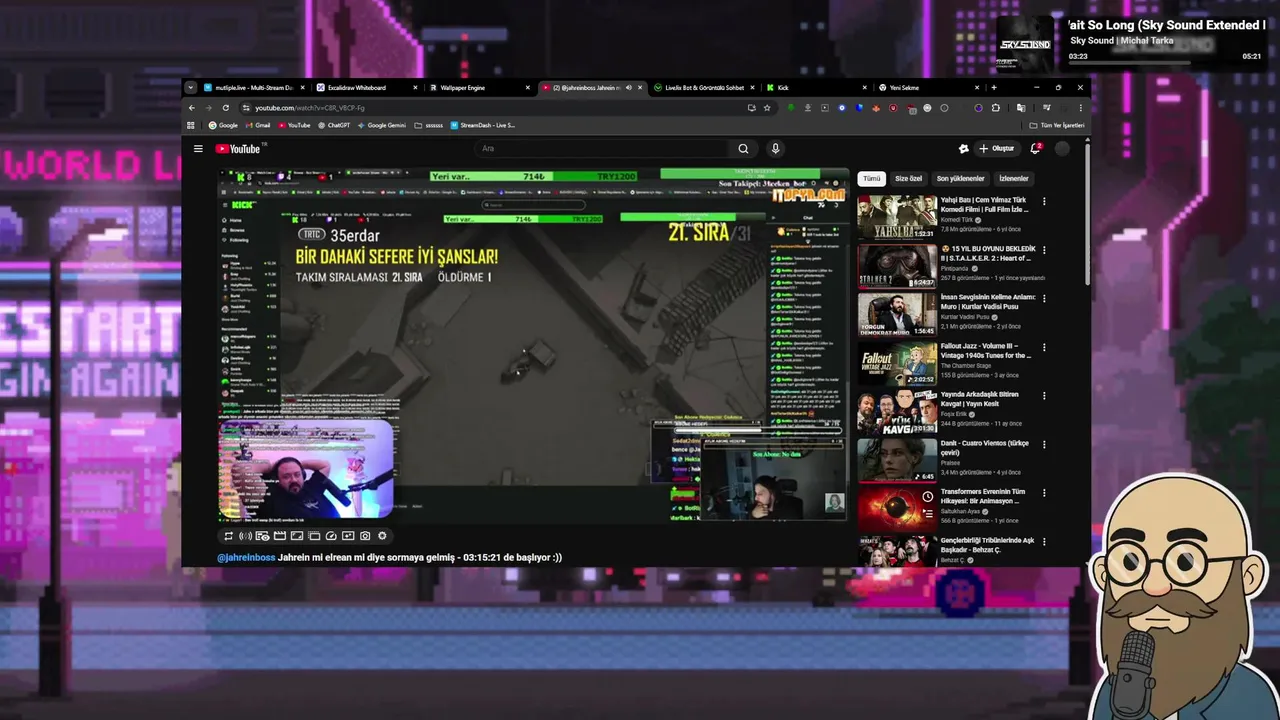
Task: Click the Oluştur create button
Action: [997, 149]
